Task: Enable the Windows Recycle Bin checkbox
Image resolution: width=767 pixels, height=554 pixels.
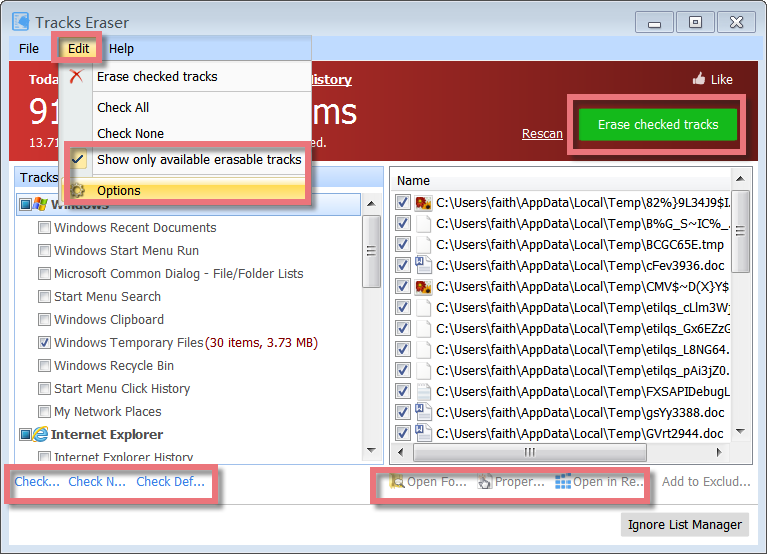Action: coord(44,366)
